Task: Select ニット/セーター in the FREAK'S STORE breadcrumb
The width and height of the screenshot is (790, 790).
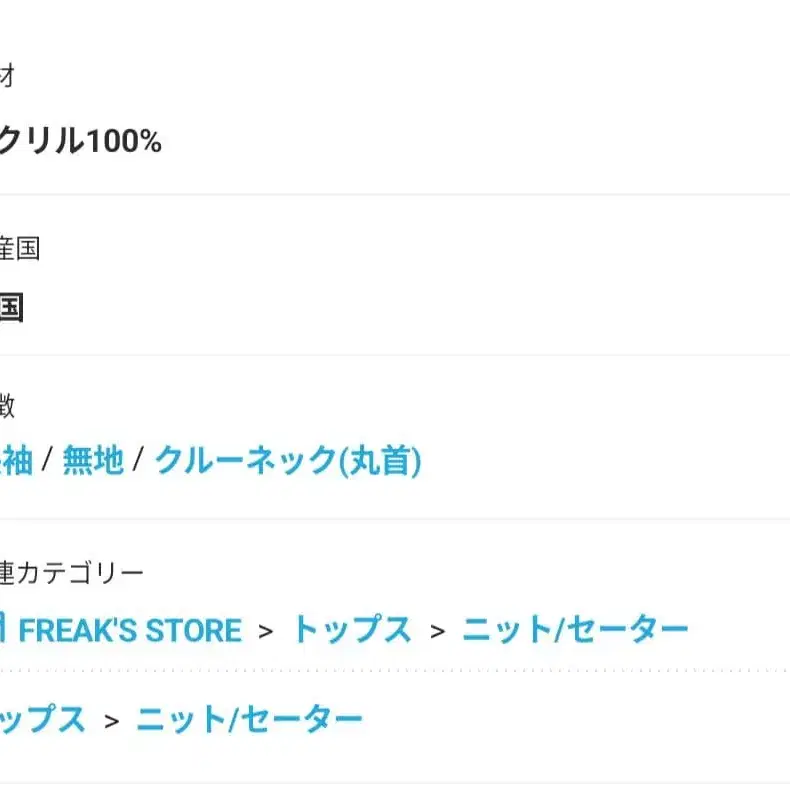Action: click(575, 630)
